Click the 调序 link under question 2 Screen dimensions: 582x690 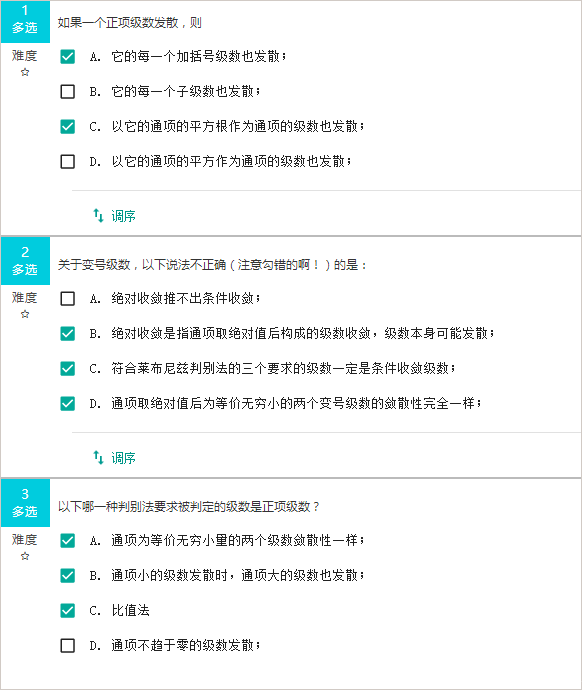123,458
